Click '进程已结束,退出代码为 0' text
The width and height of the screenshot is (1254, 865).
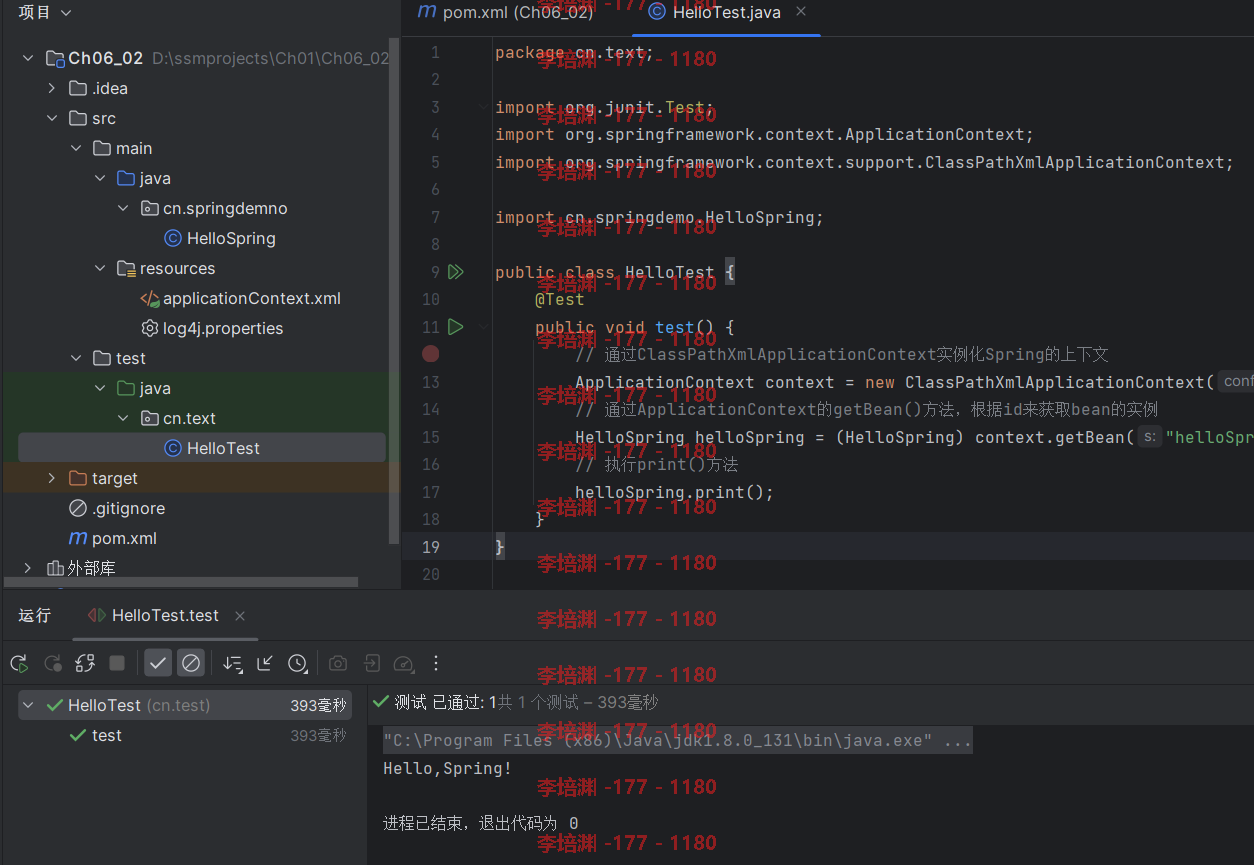tap(480, 823)
